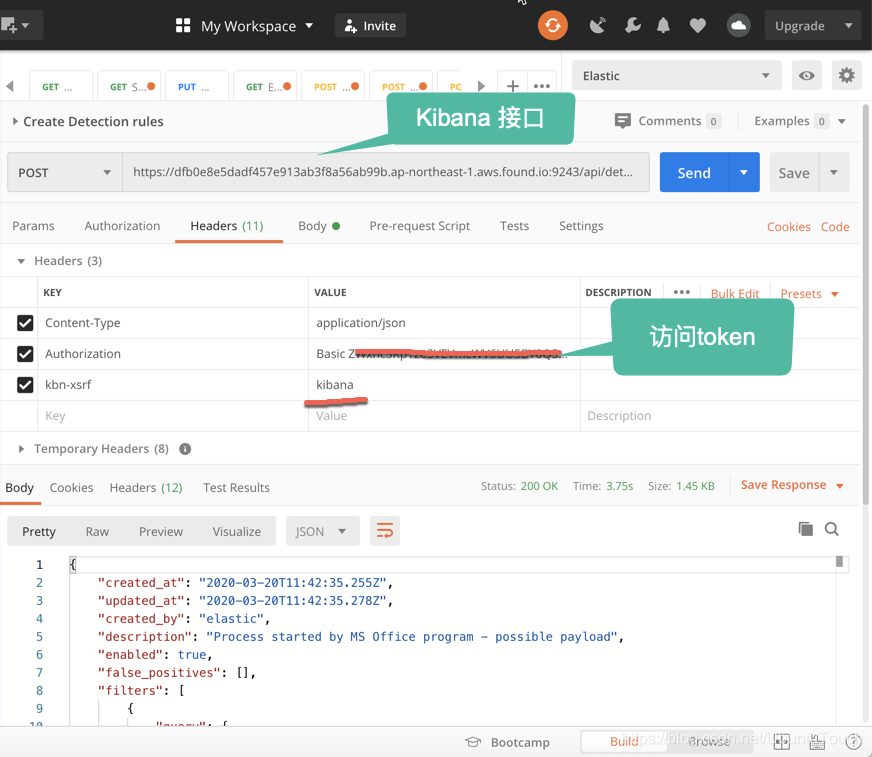Open the response Cookies tab
872x757 pixels.
pos(71,488)
